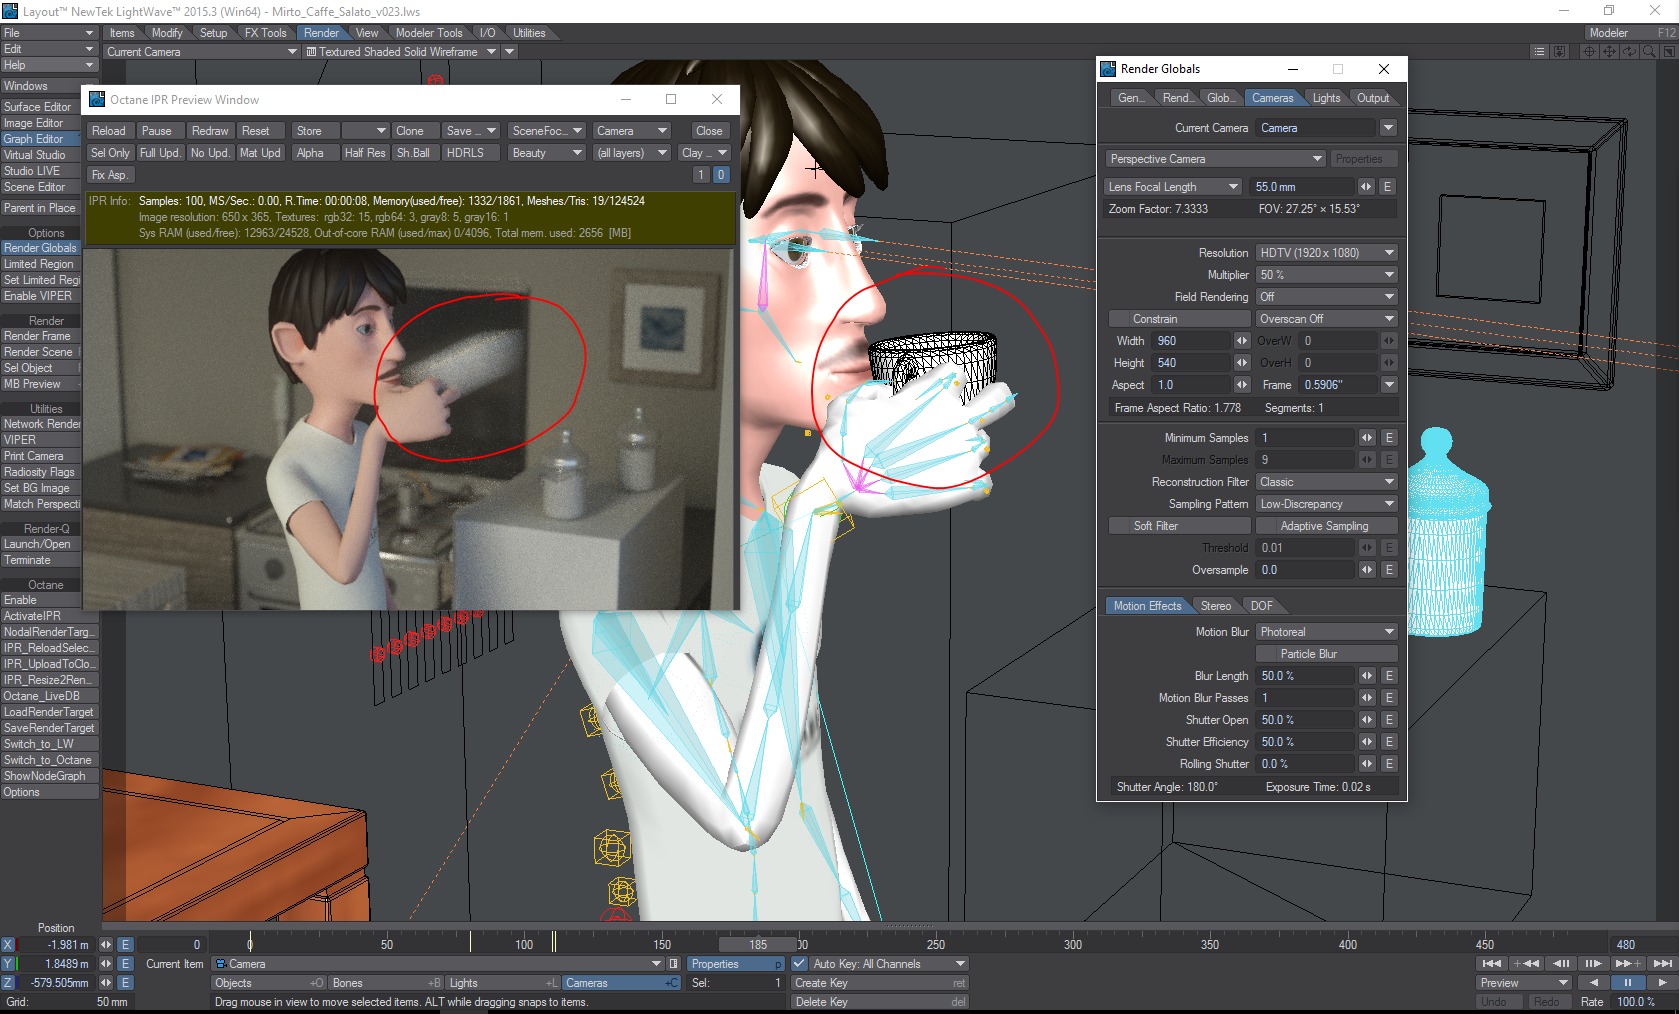Image resolution: width=1679 pixels, height=1014 pixels.
Task: Click the viewport save-layout icon
Action: (1559, 52)
